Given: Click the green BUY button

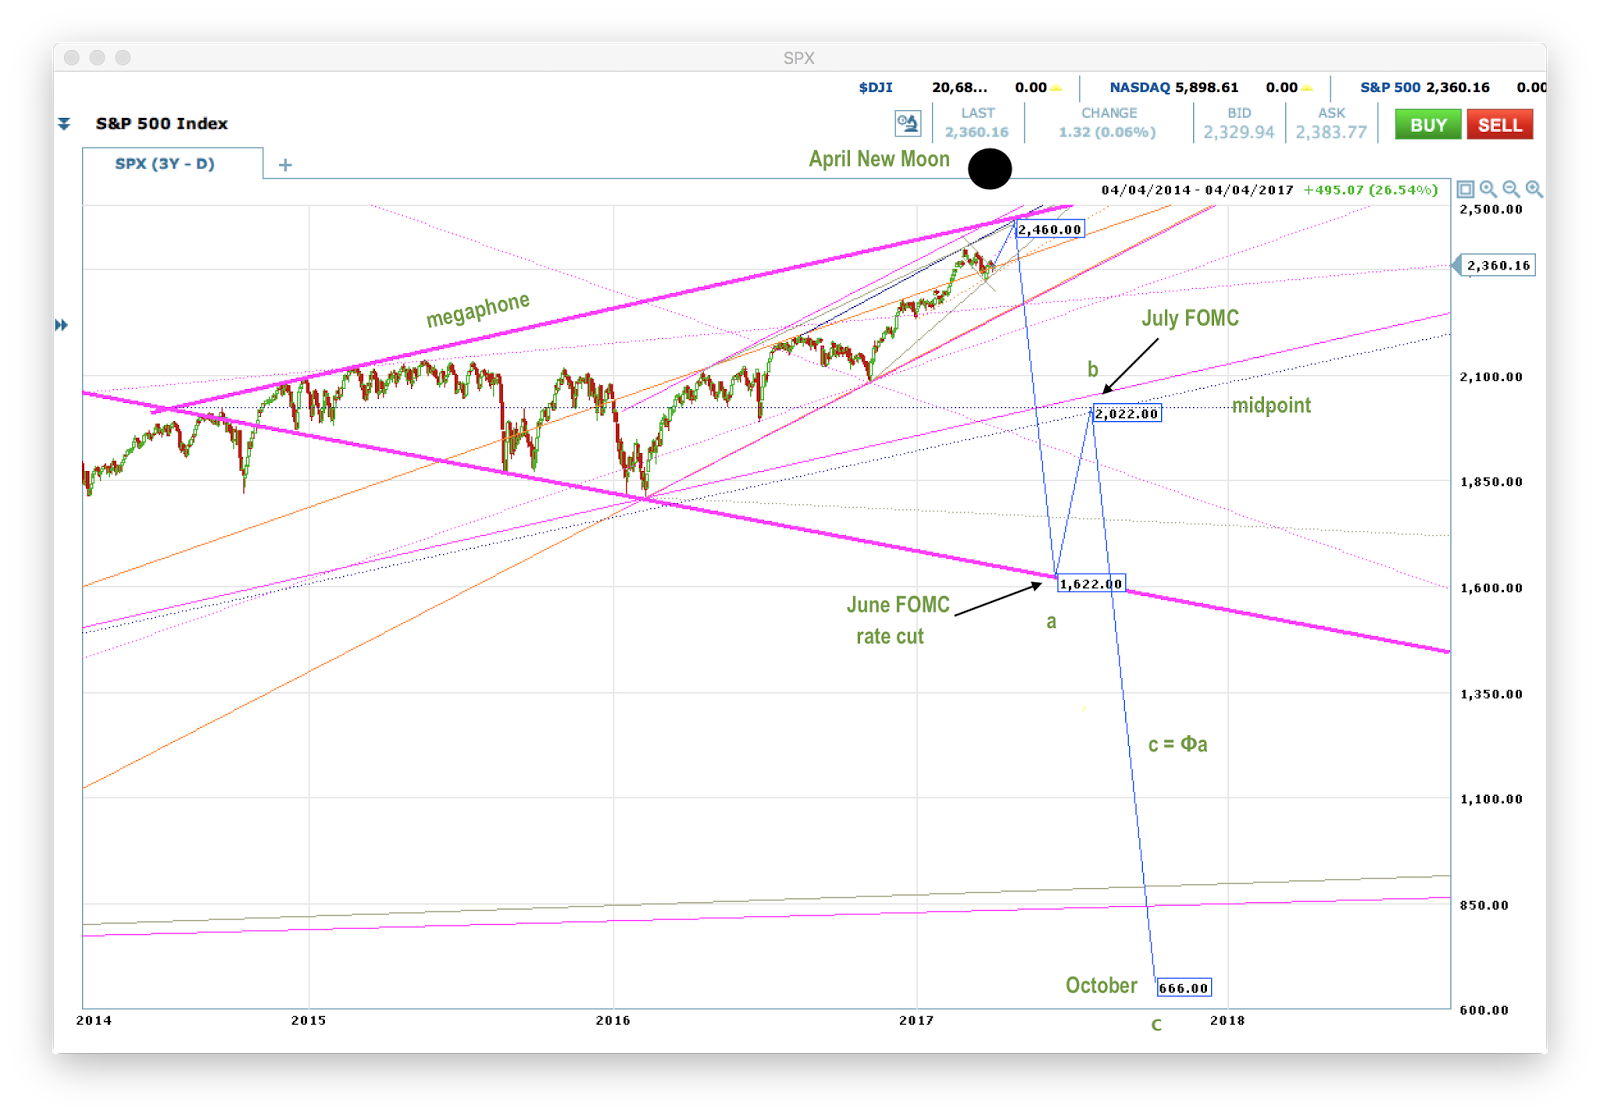Looking at the screenshot, I should coord(1427,125).
